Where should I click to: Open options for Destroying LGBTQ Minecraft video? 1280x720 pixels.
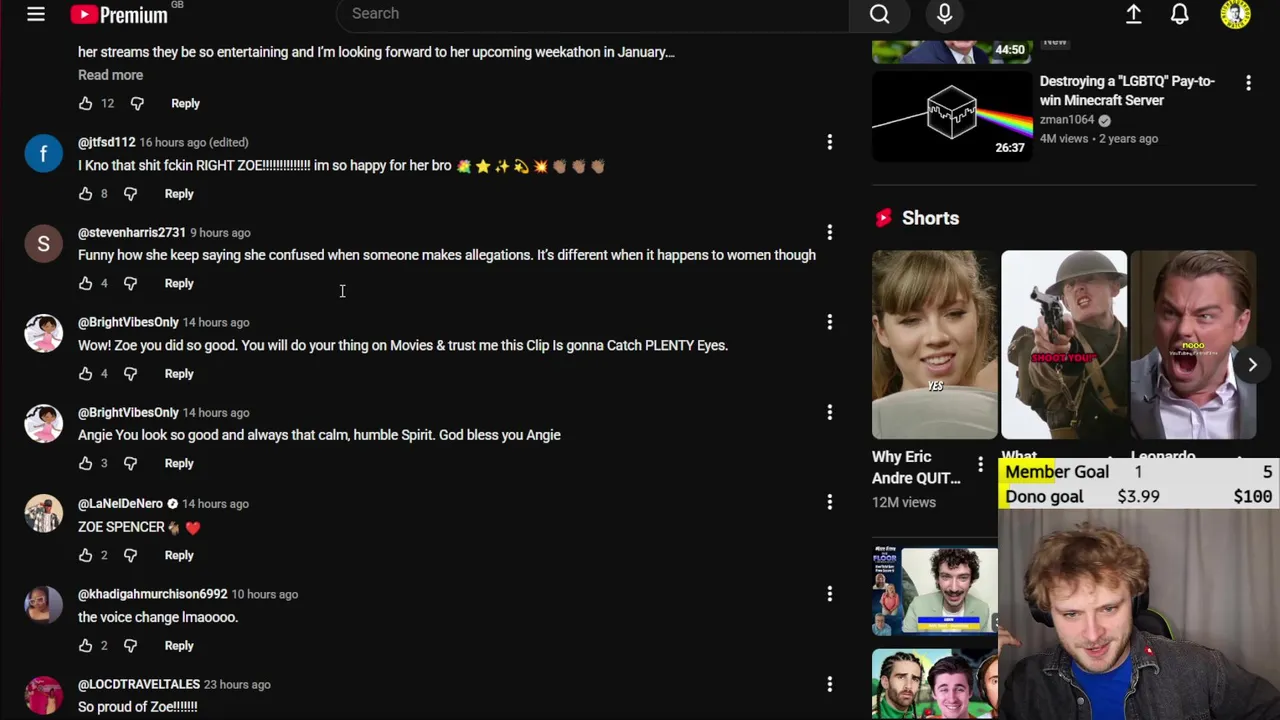click(x=1248, y=83)
